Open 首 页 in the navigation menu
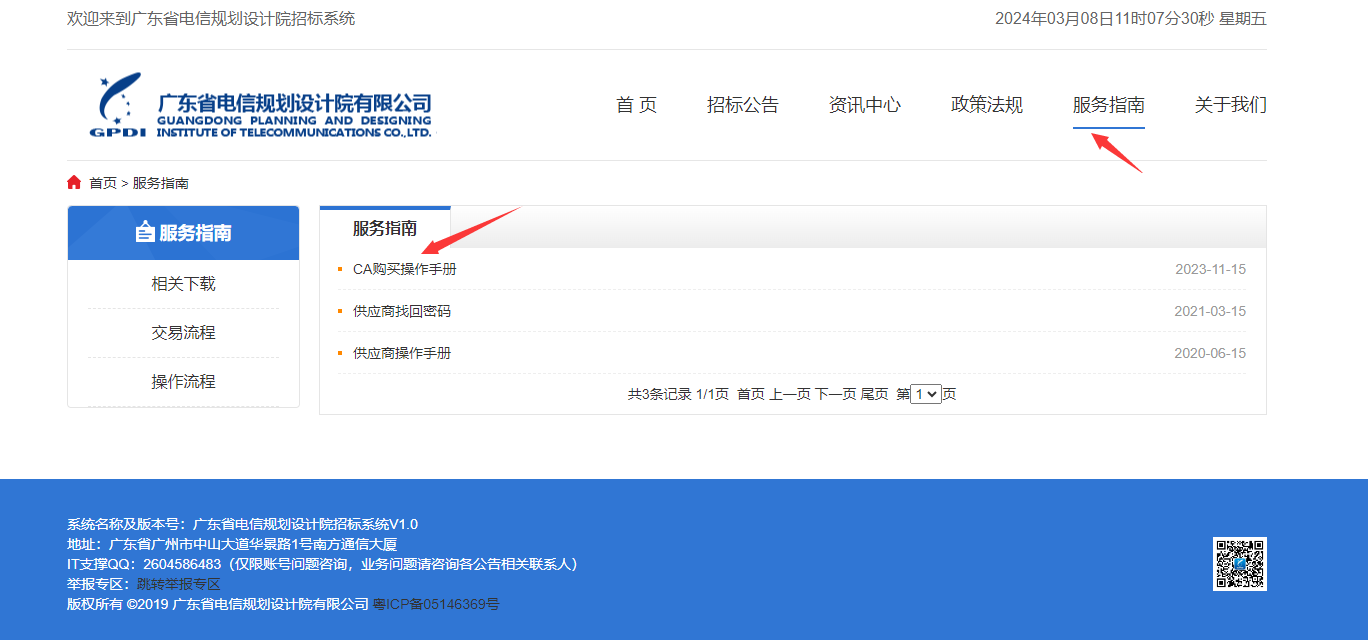This screenshot has width=1368, height=640. pos(636,105)
